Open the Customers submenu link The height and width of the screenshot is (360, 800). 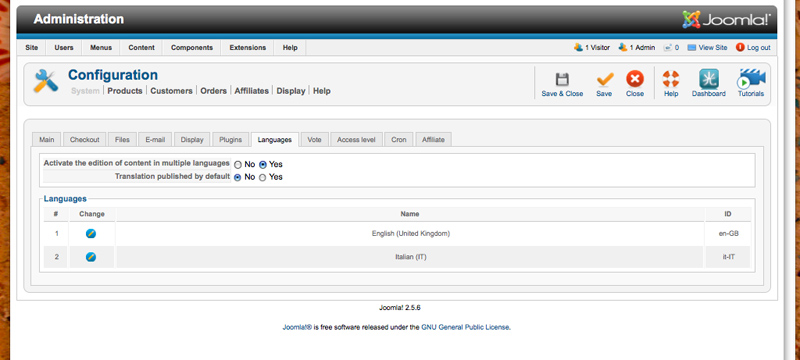[x=171, y=91]
